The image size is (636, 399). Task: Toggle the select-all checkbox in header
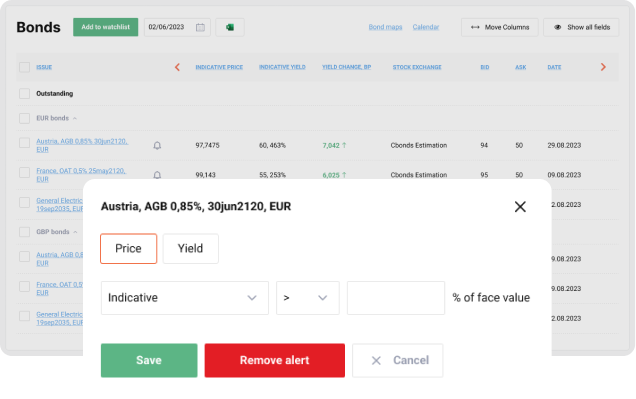click(x=24, y=67)
